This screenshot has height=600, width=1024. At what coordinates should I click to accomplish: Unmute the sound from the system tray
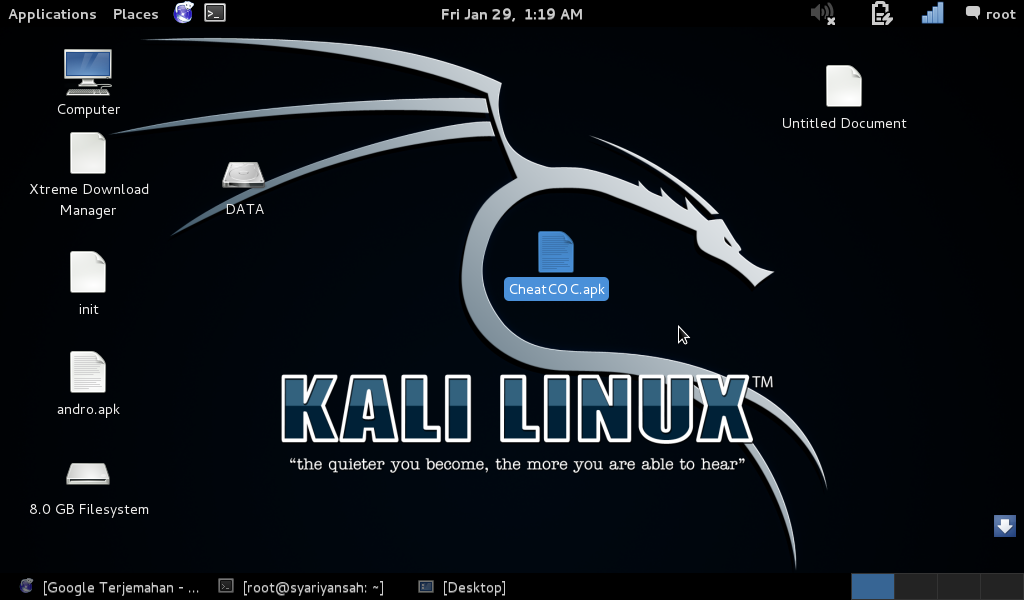822,13
